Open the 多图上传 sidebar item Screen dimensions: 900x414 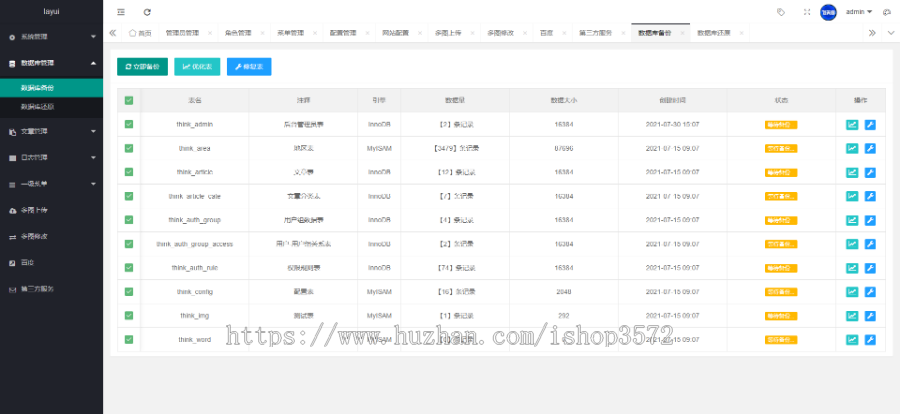[x=52, y=211]
